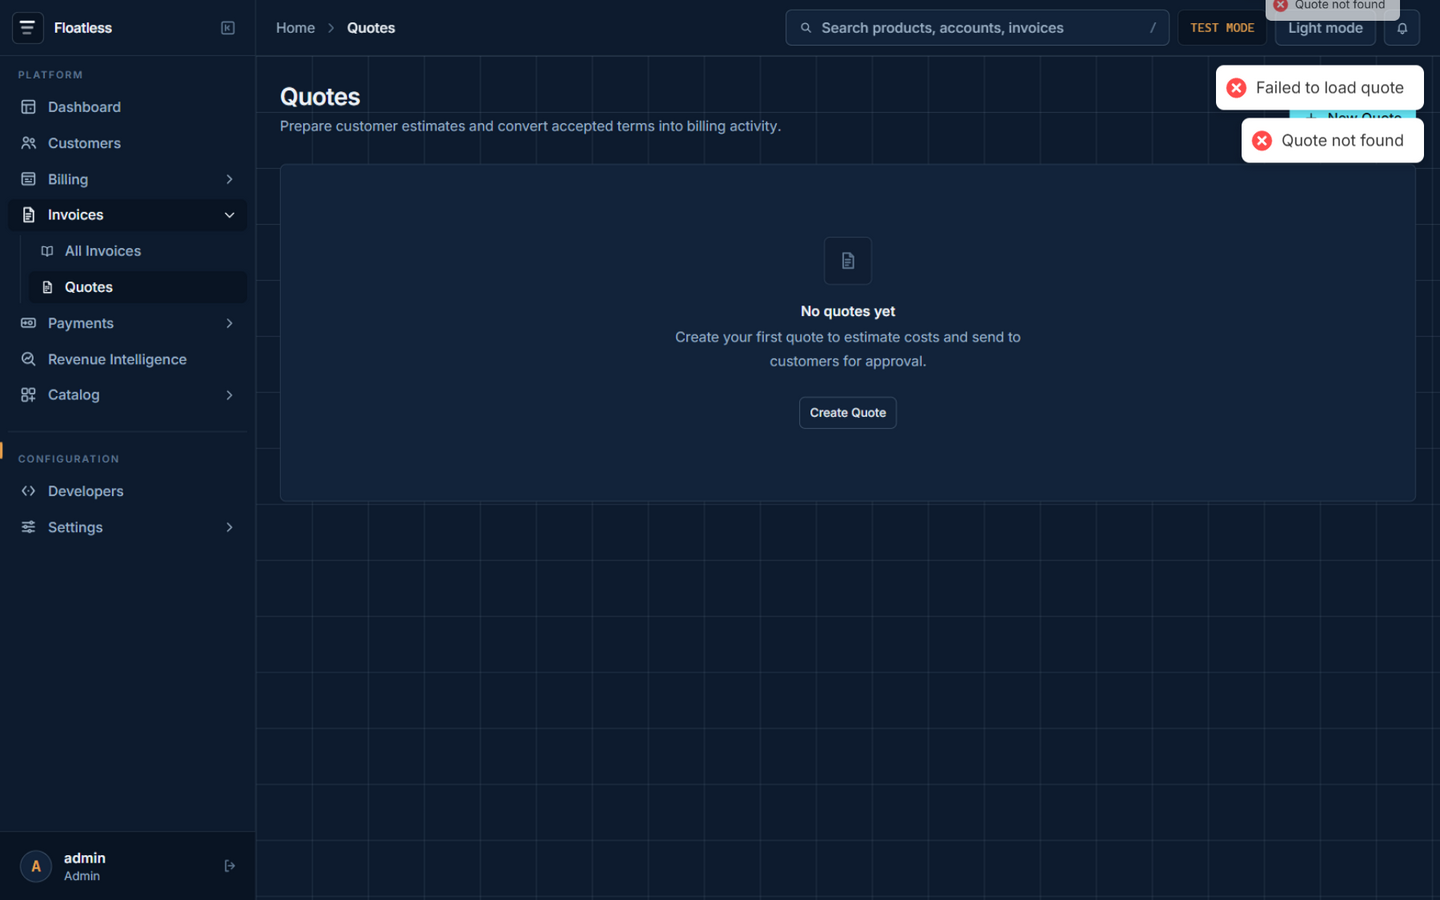The width and height of the screenshot is (1440, 900).
Task: Dismiss the large Quote not found toast
Action: coord(1333,141)
